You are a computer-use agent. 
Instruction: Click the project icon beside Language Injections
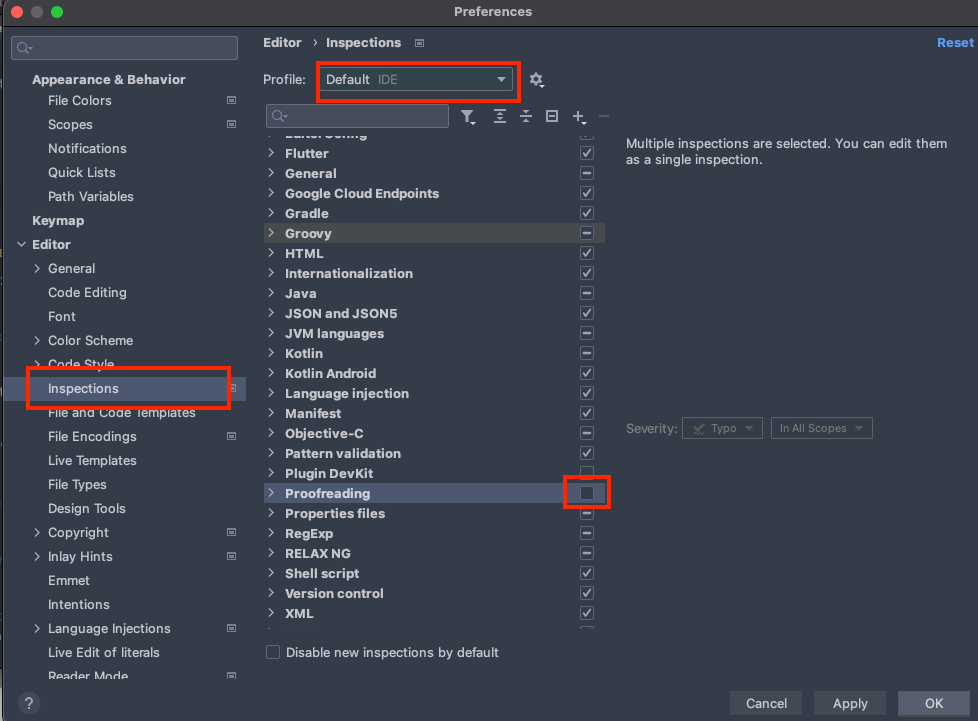231,628
